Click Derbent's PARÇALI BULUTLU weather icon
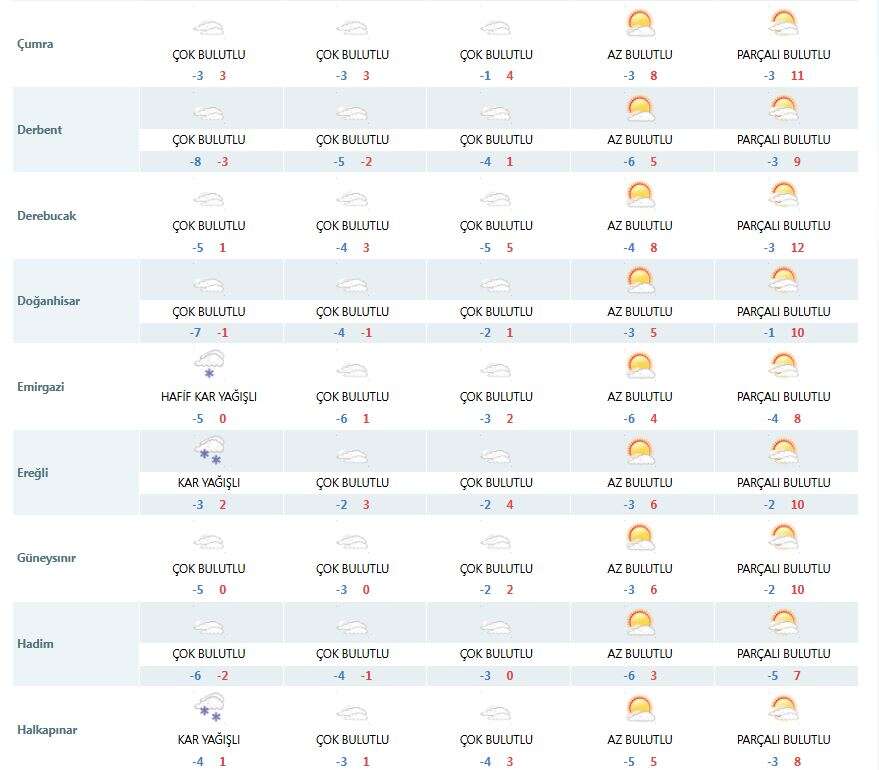The height and width of the screenshot is (770, 879). click(783, 109)
